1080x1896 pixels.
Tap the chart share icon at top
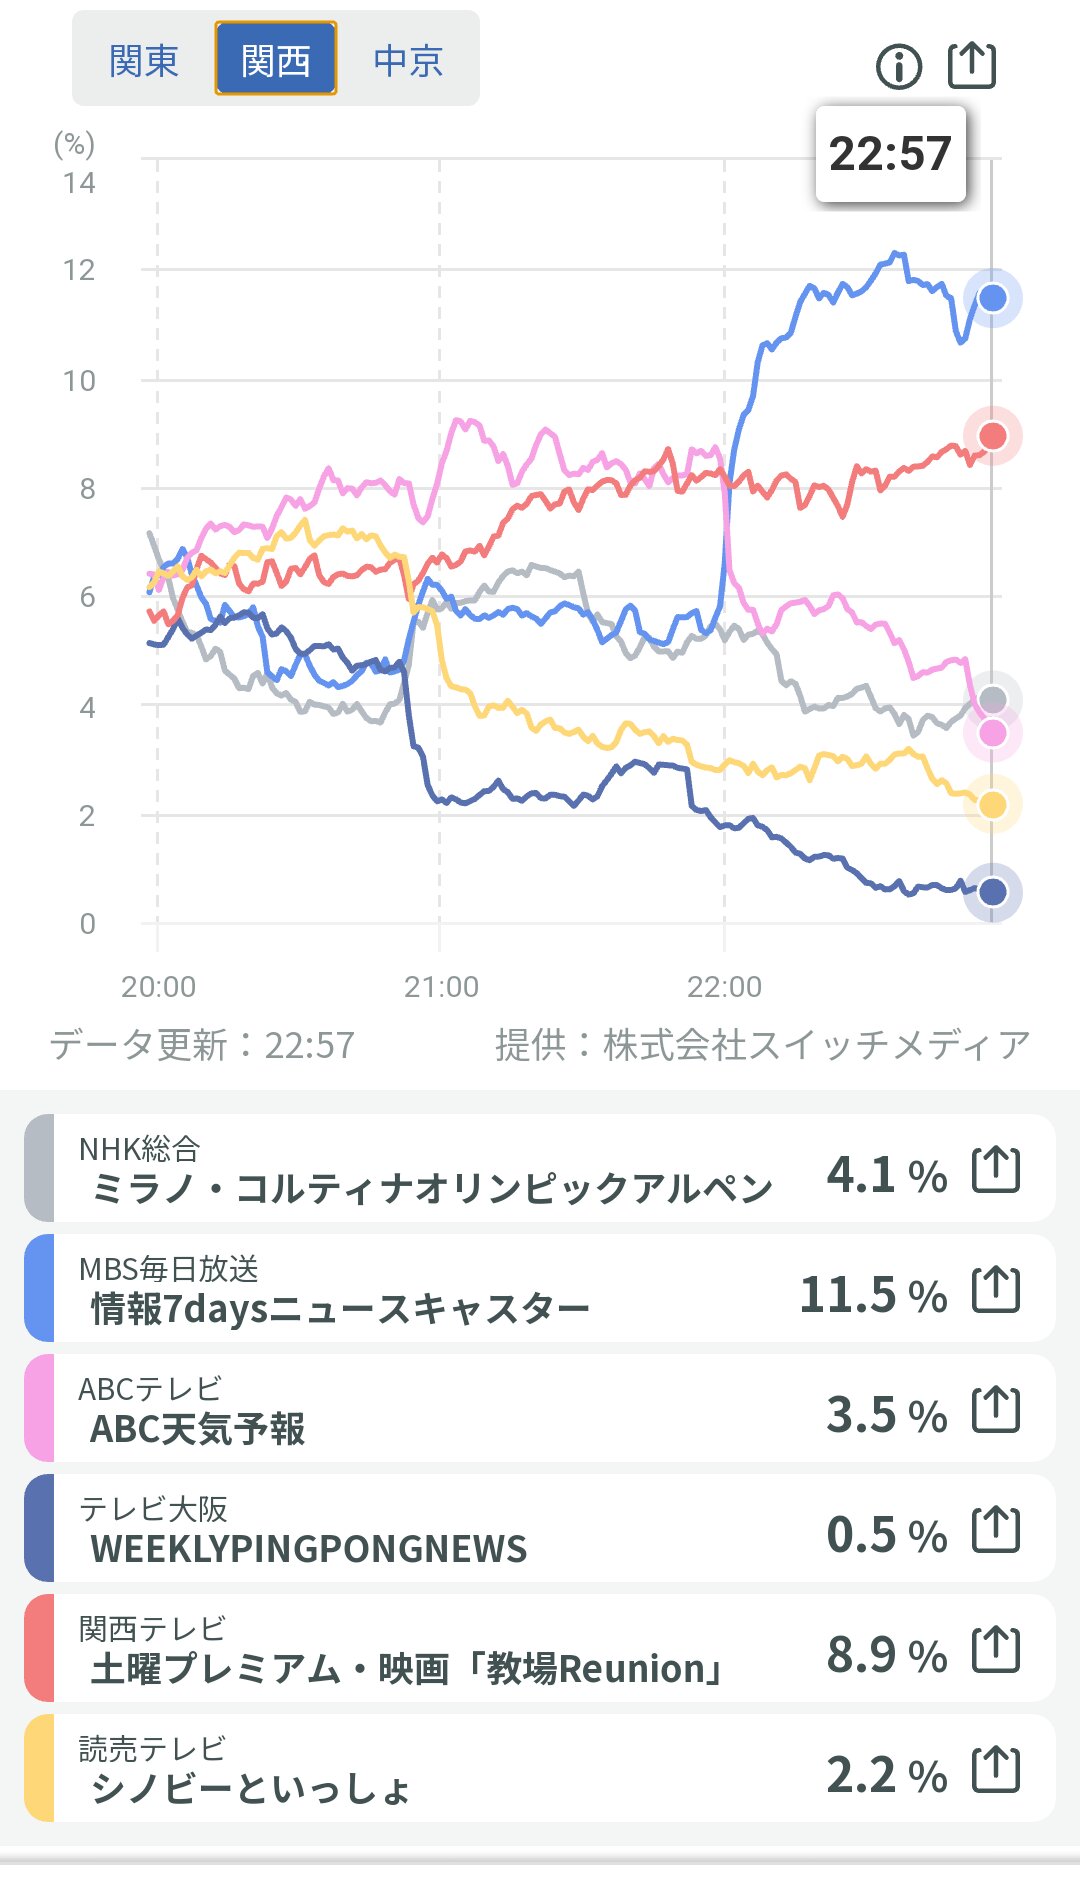pos(971,66)
